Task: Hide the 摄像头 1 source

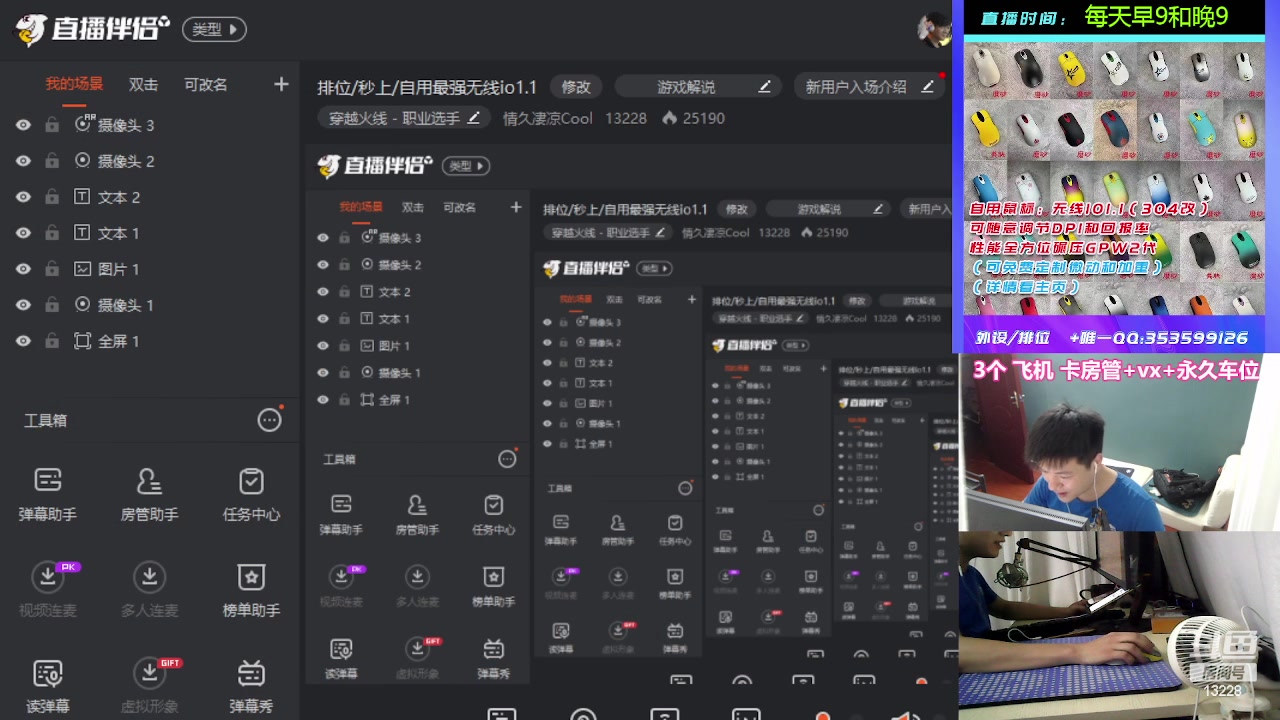Action: coord(23,305)
